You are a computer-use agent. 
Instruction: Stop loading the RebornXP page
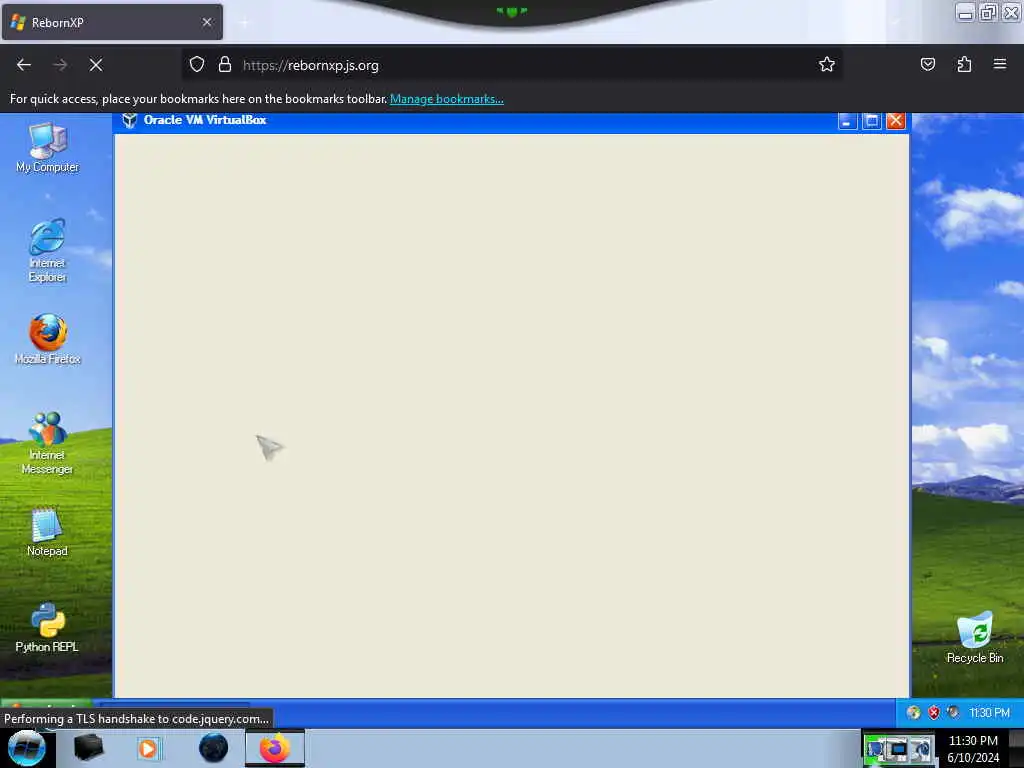[x=96, y=65]
